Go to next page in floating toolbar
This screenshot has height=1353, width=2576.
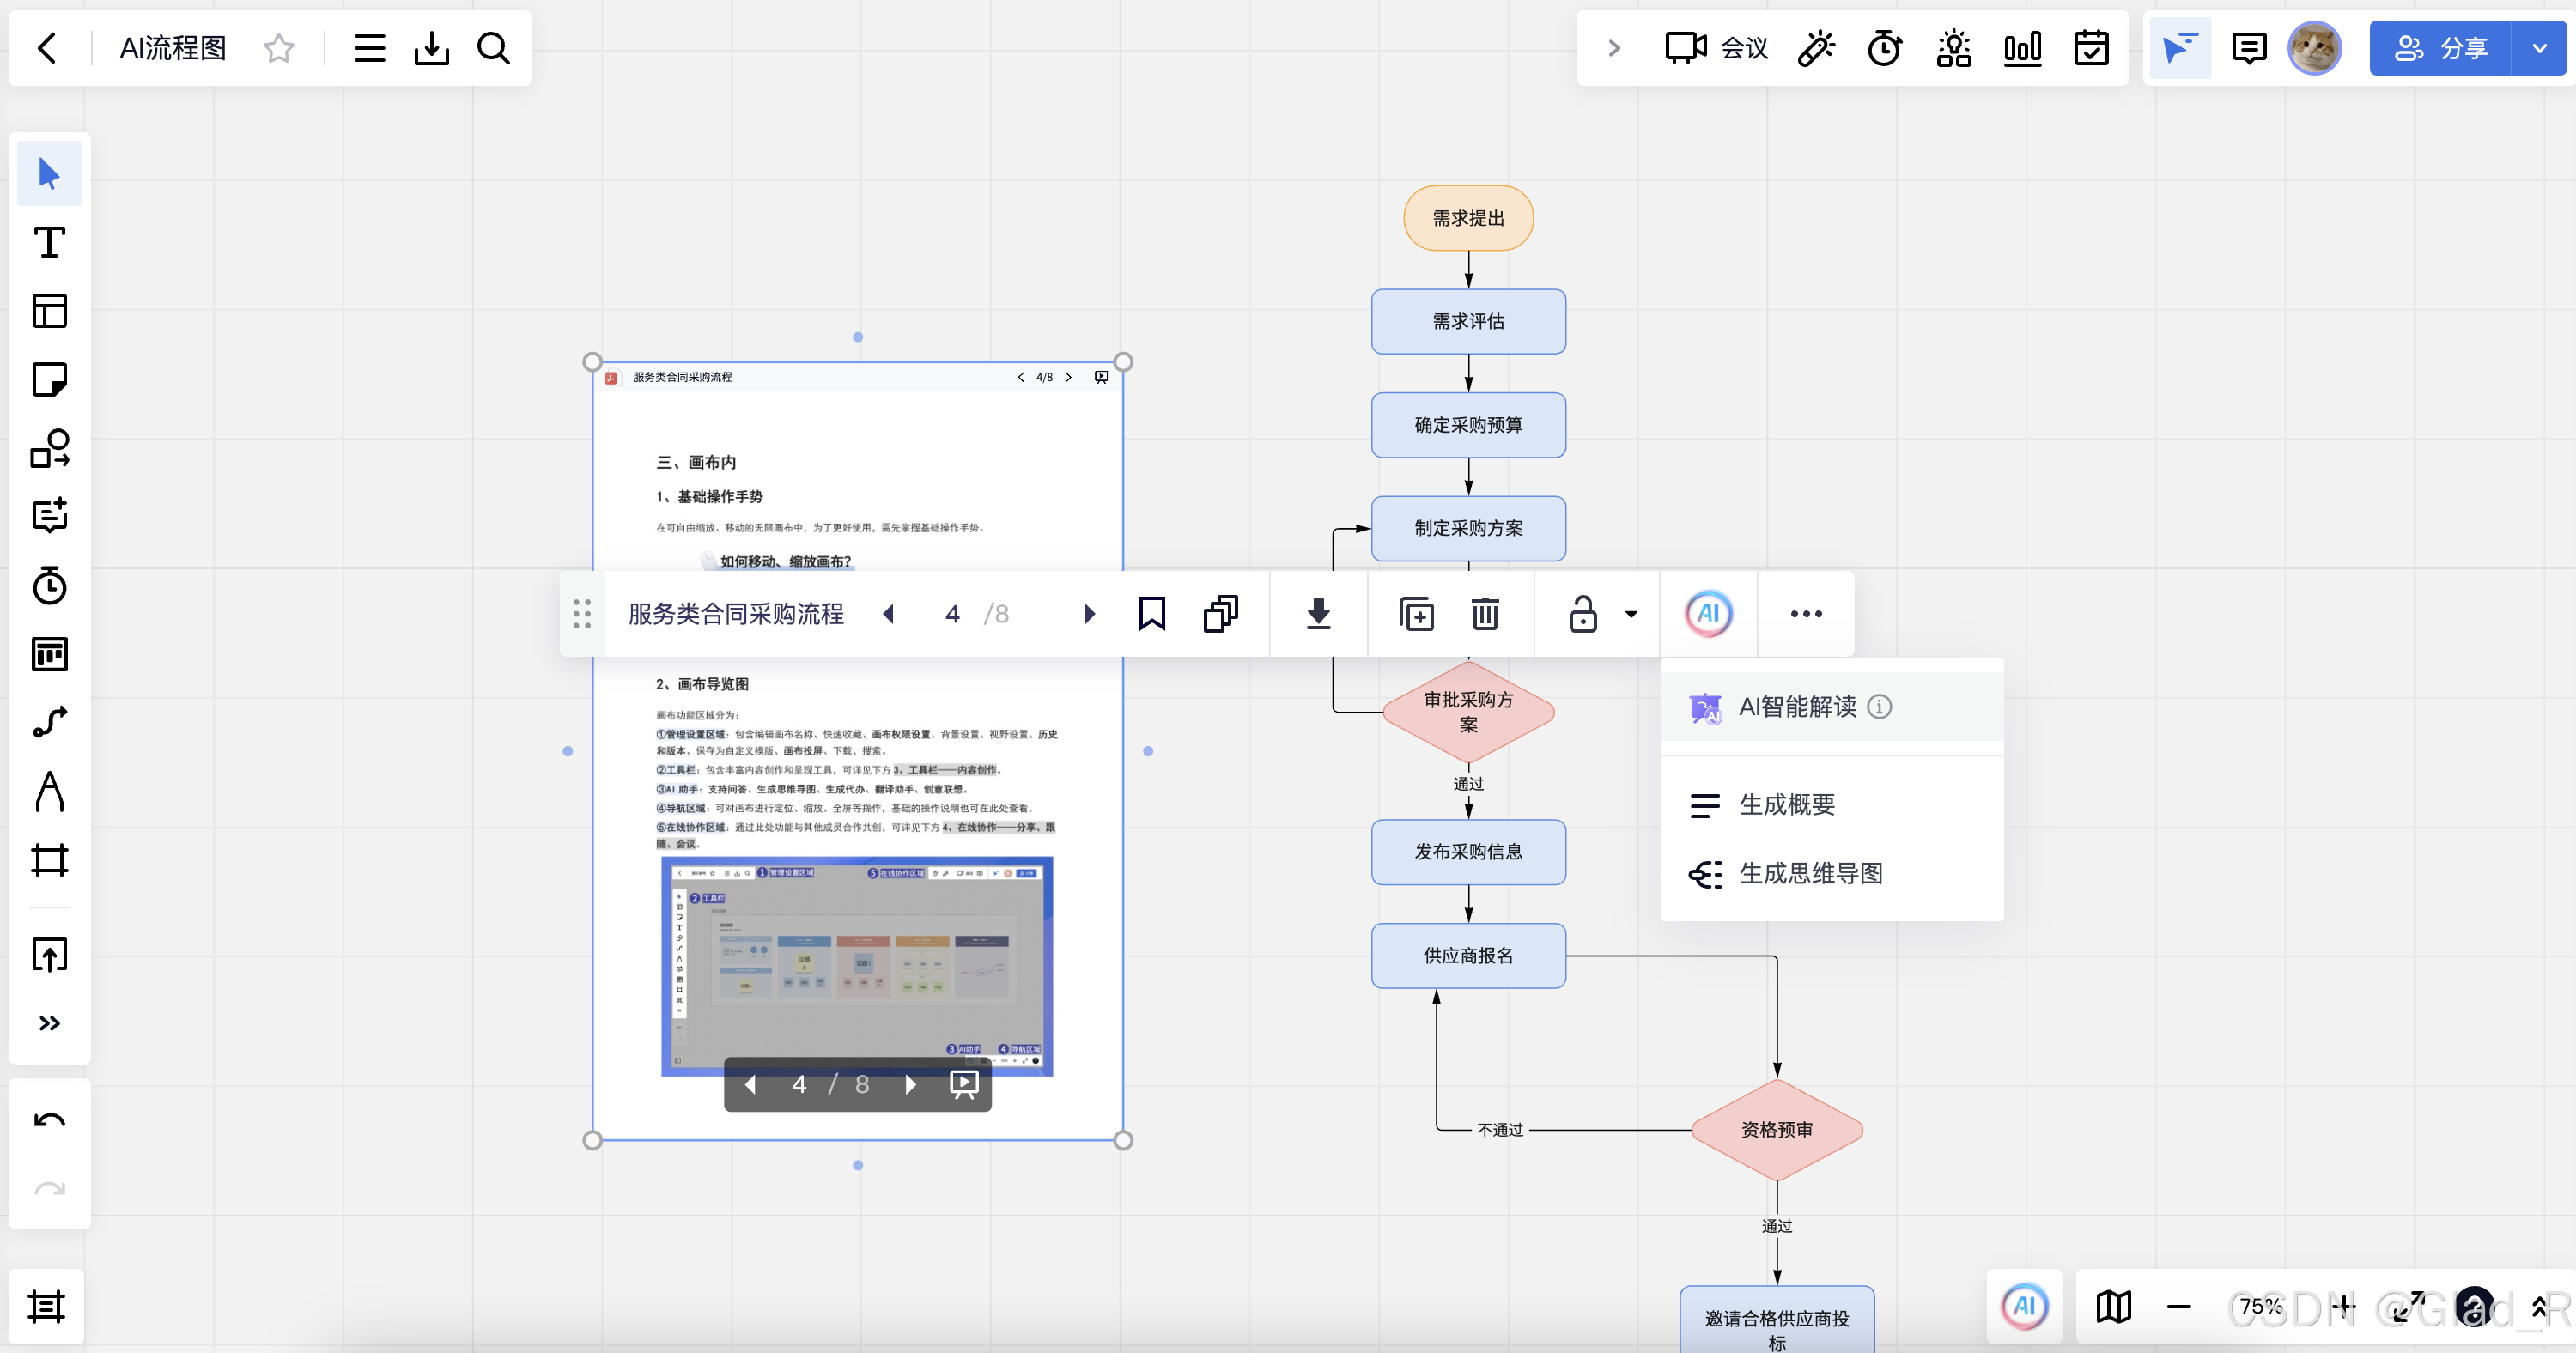click(x=1089, y=613)
